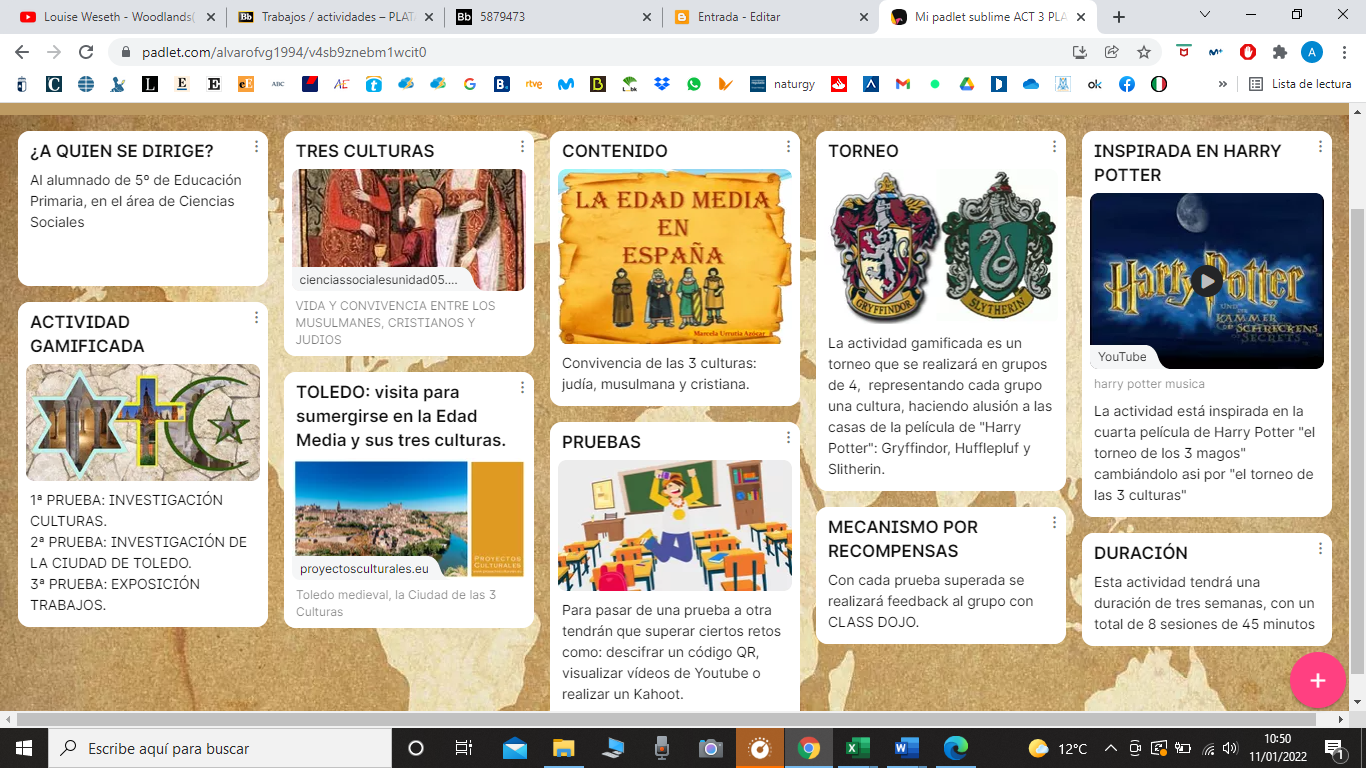The width and height of the screenshot is (1366, 768).
Task: Reload the Padlet page
Action: point(86,52)
